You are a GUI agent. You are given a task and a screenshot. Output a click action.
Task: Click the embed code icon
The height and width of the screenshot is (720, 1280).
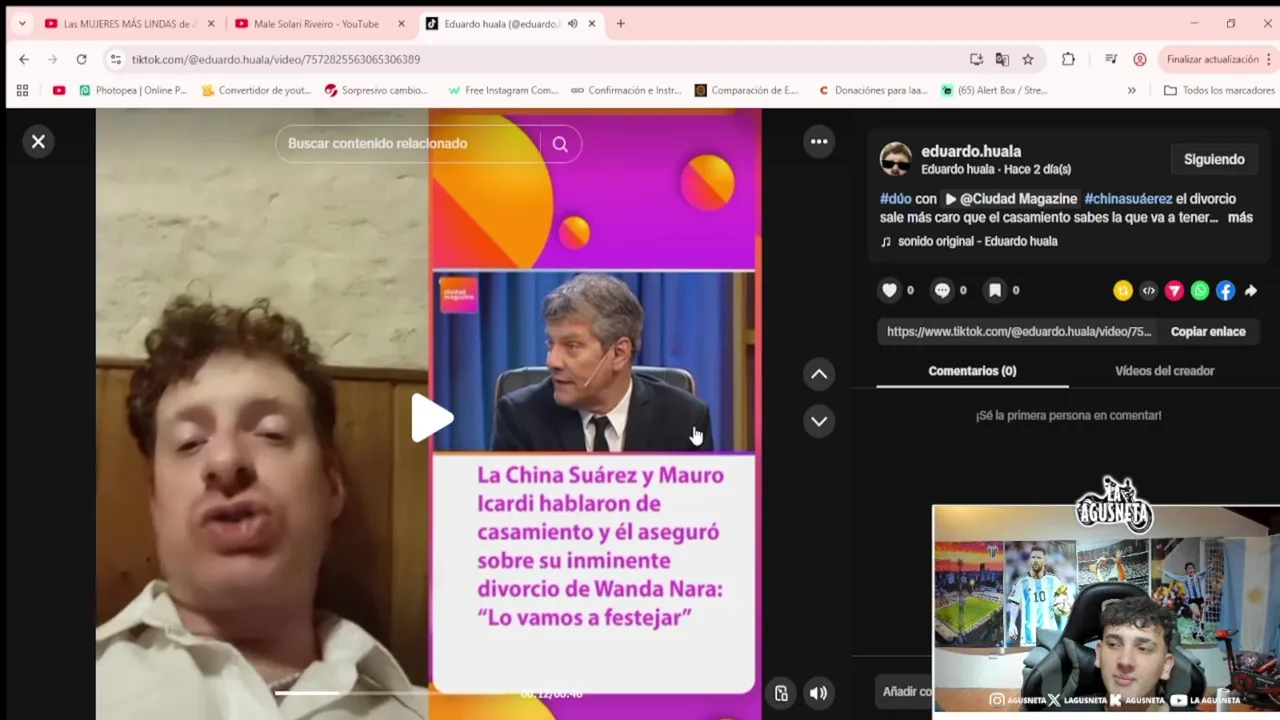(1149, 291)
